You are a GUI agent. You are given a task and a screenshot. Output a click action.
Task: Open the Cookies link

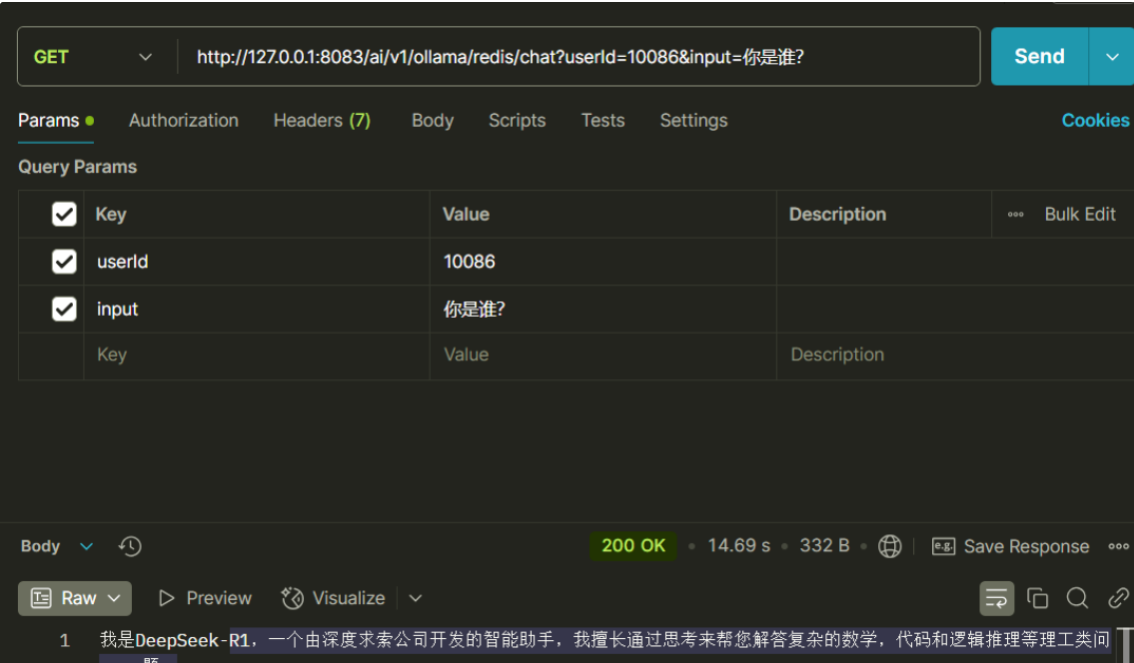point(1095,120)
